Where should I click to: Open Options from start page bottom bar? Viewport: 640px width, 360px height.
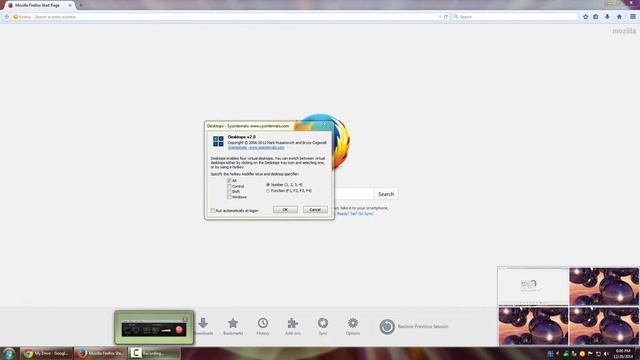pyautogui.click(x=353, y=327)
